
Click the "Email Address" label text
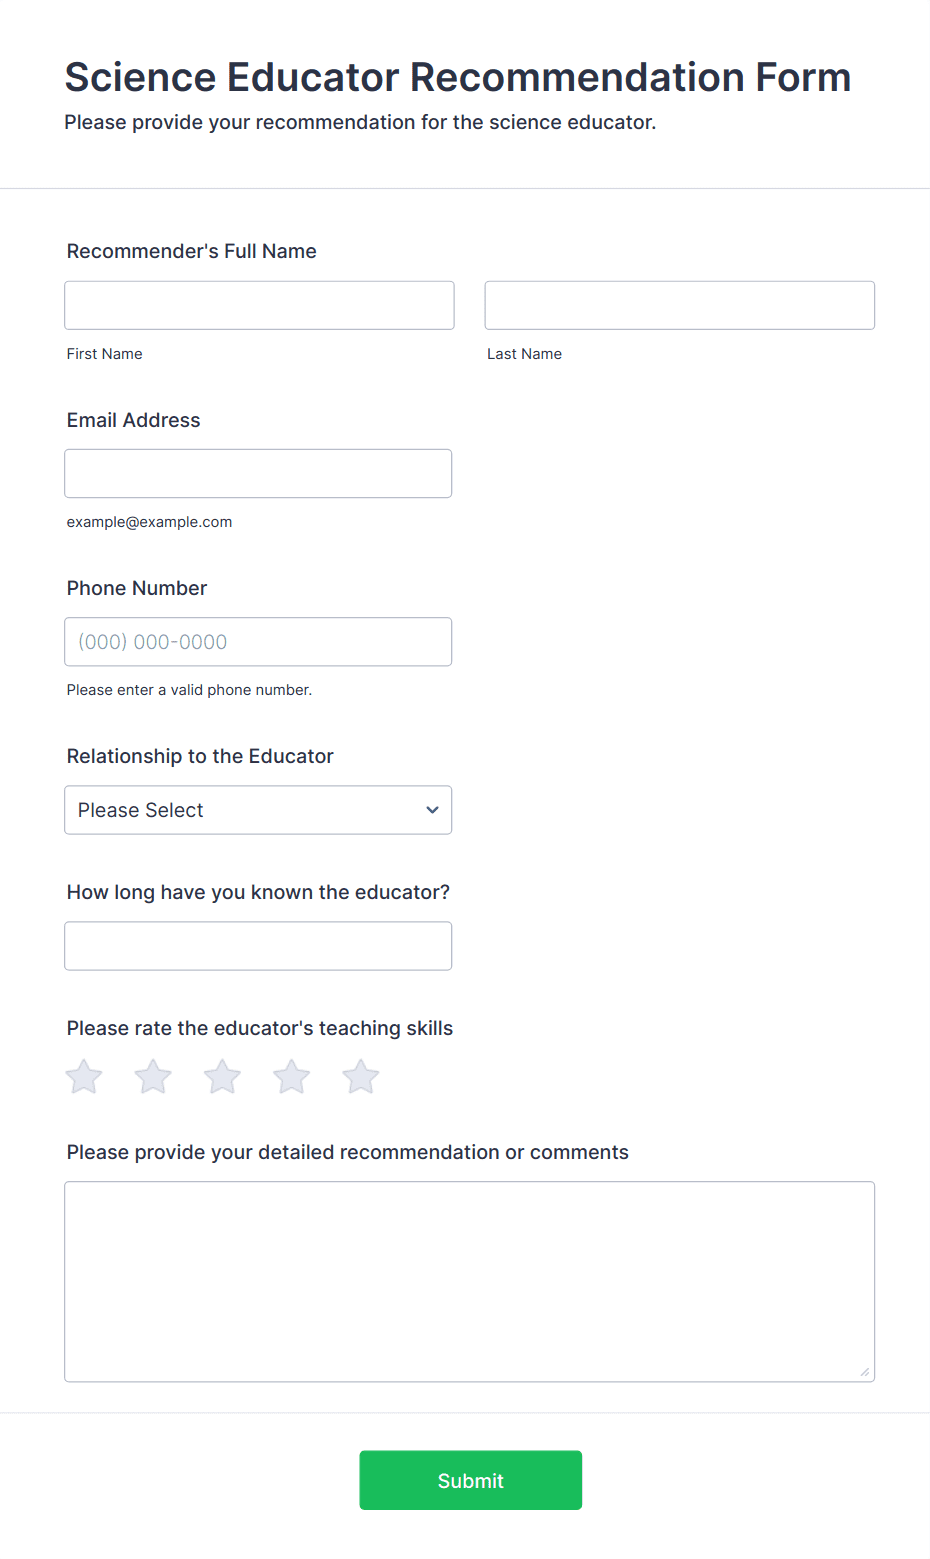133,420
